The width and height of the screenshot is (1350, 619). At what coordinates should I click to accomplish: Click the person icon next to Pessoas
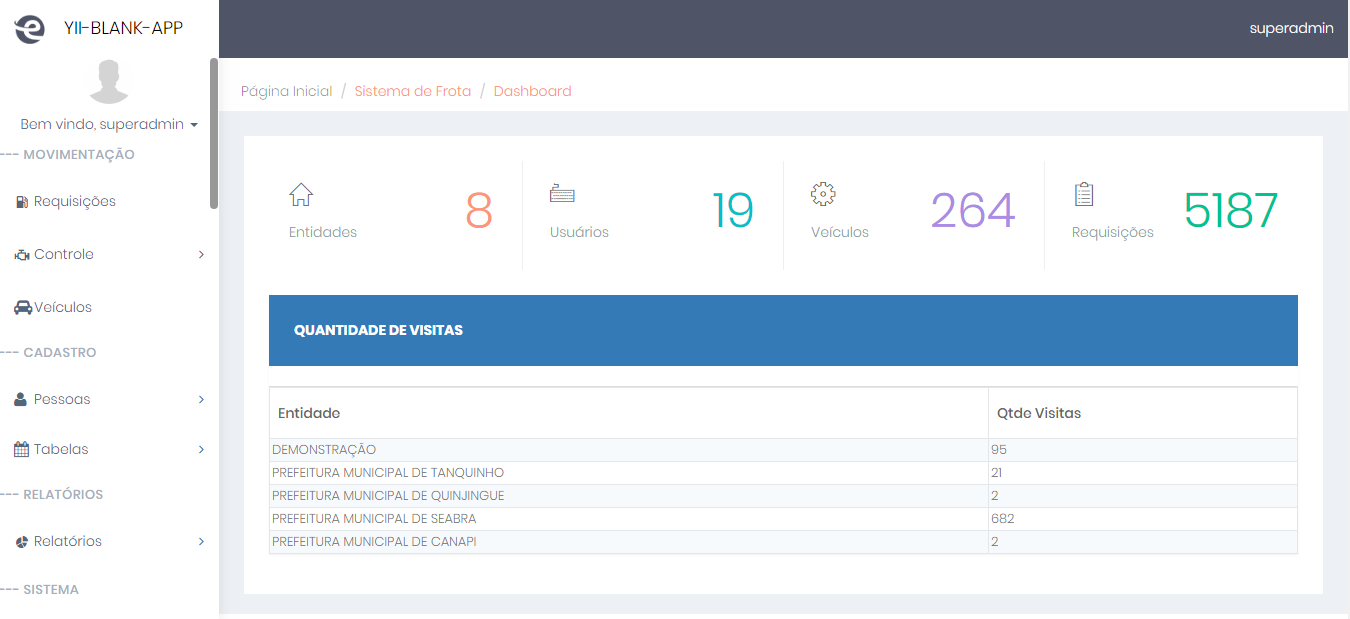pos(21,399)
